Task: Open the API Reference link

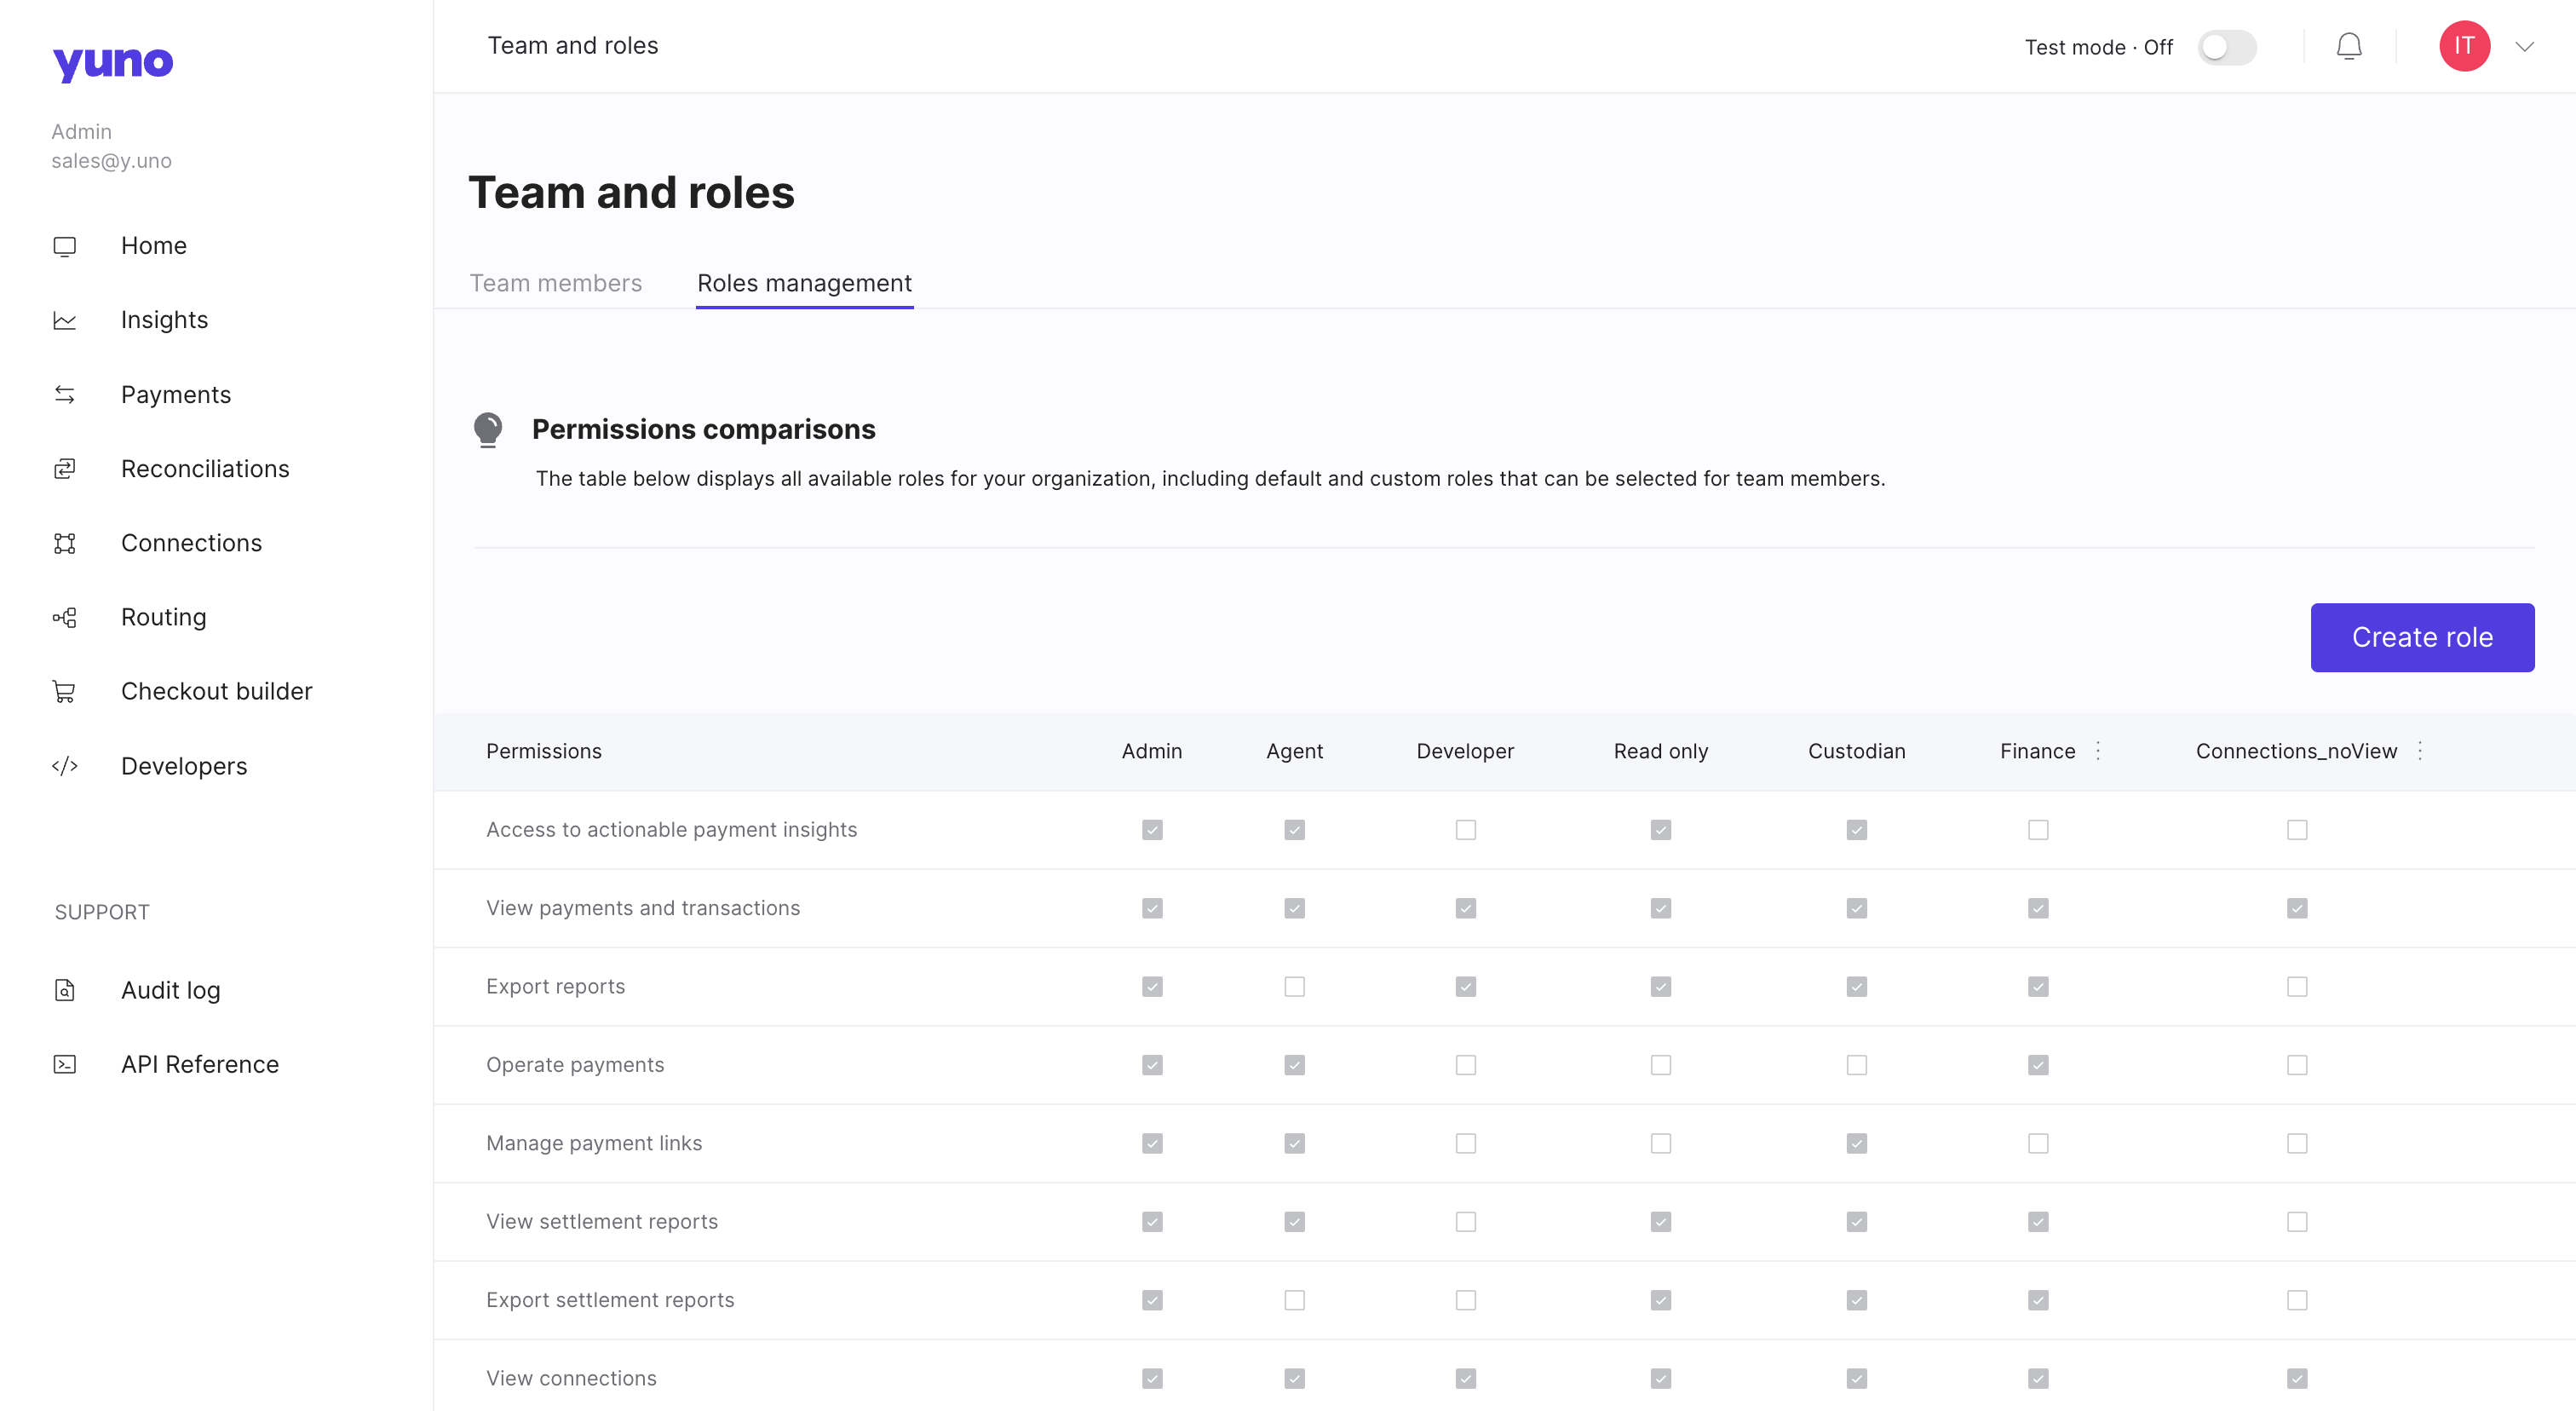Action: pos(200,1064)
